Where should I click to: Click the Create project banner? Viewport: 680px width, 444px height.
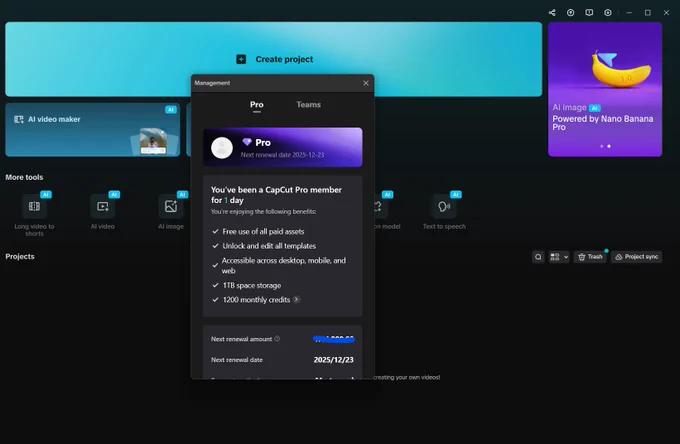[x=274, y=59]
